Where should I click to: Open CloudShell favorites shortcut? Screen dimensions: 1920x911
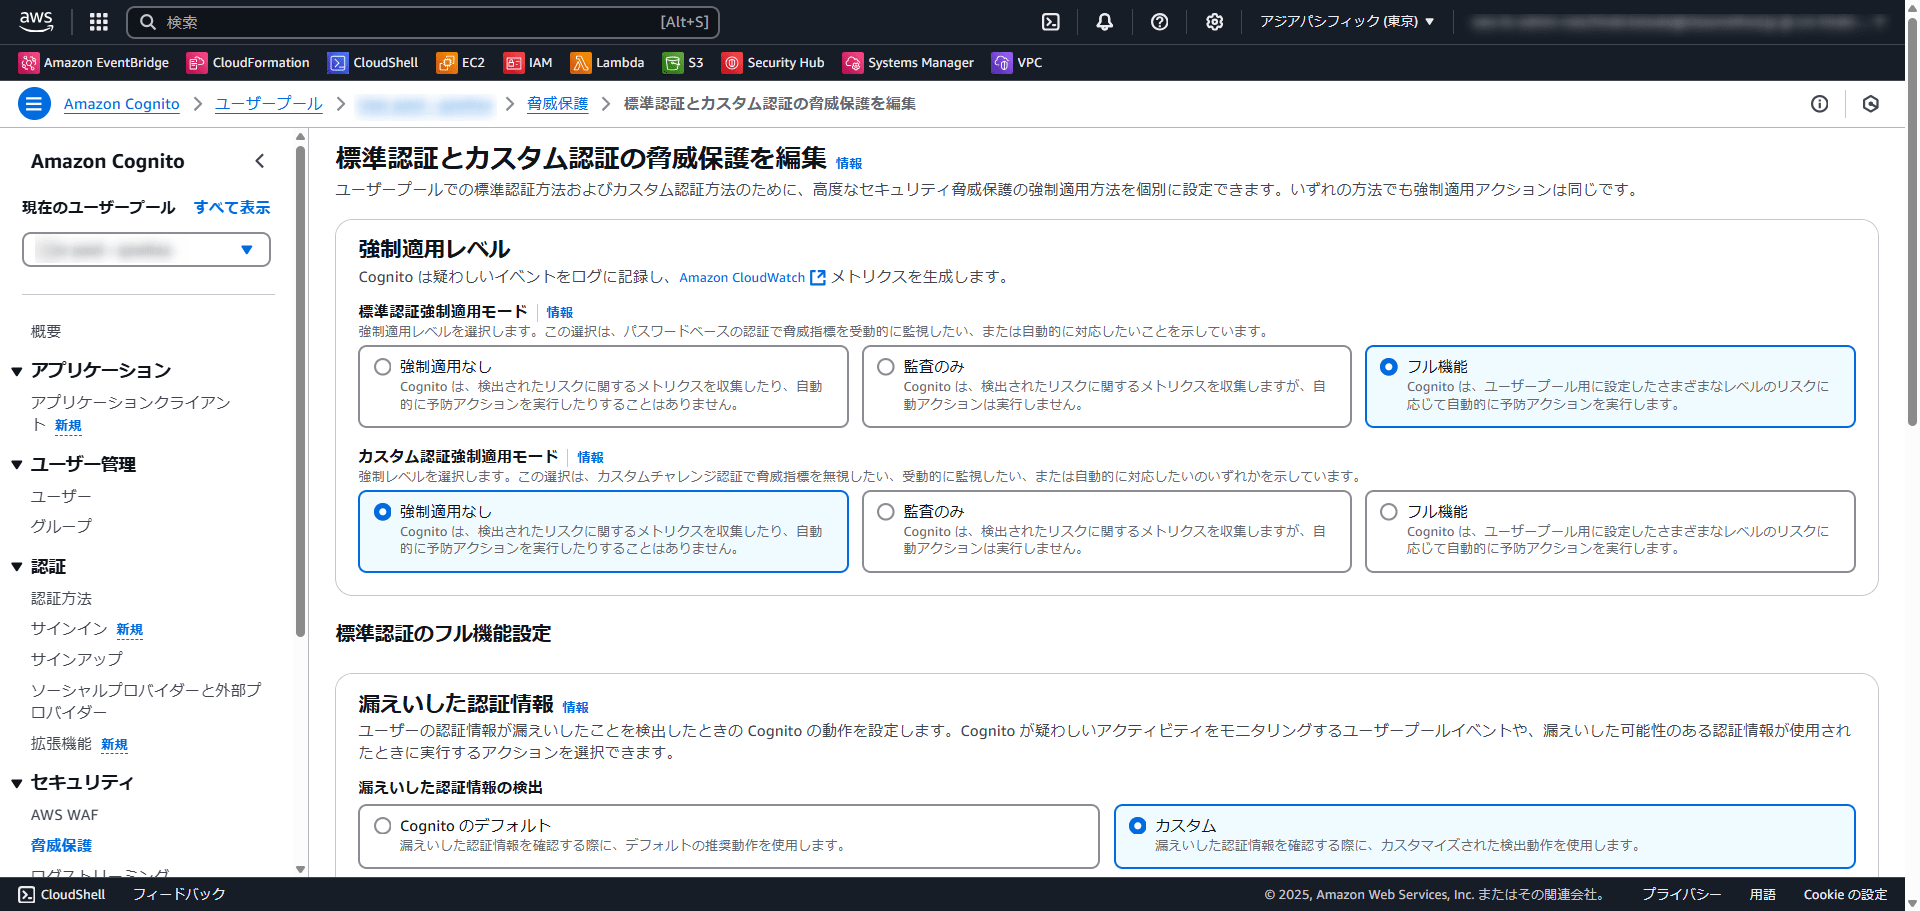373,63
